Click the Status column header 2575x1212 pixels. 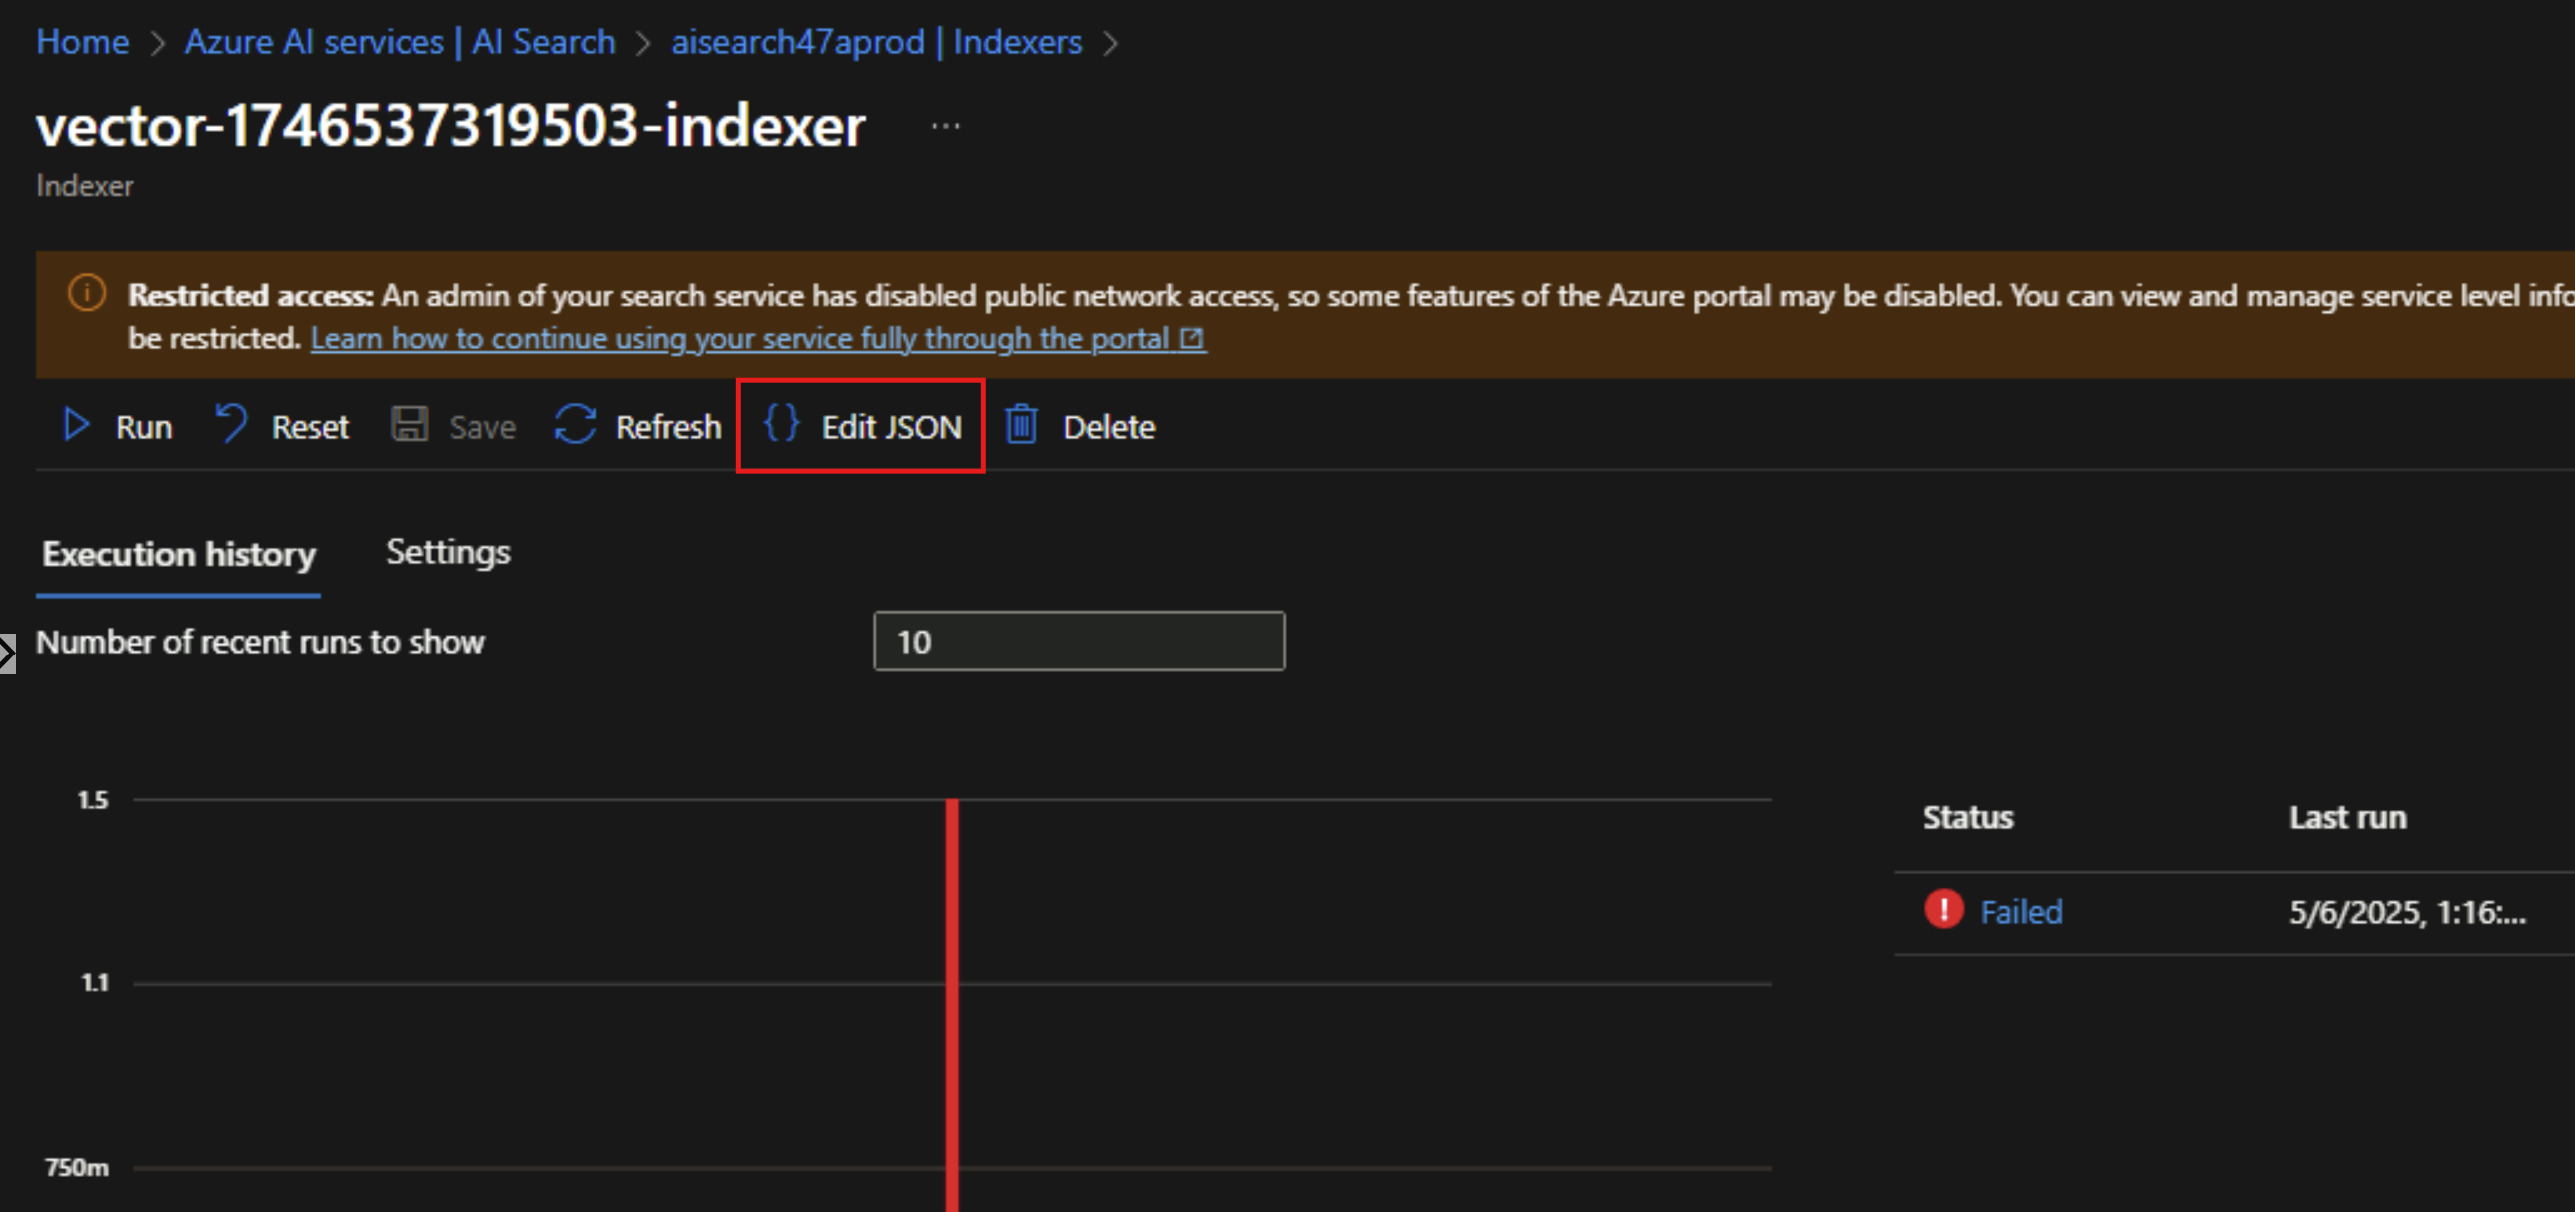pyautogui.click(x=1968, y=817)
